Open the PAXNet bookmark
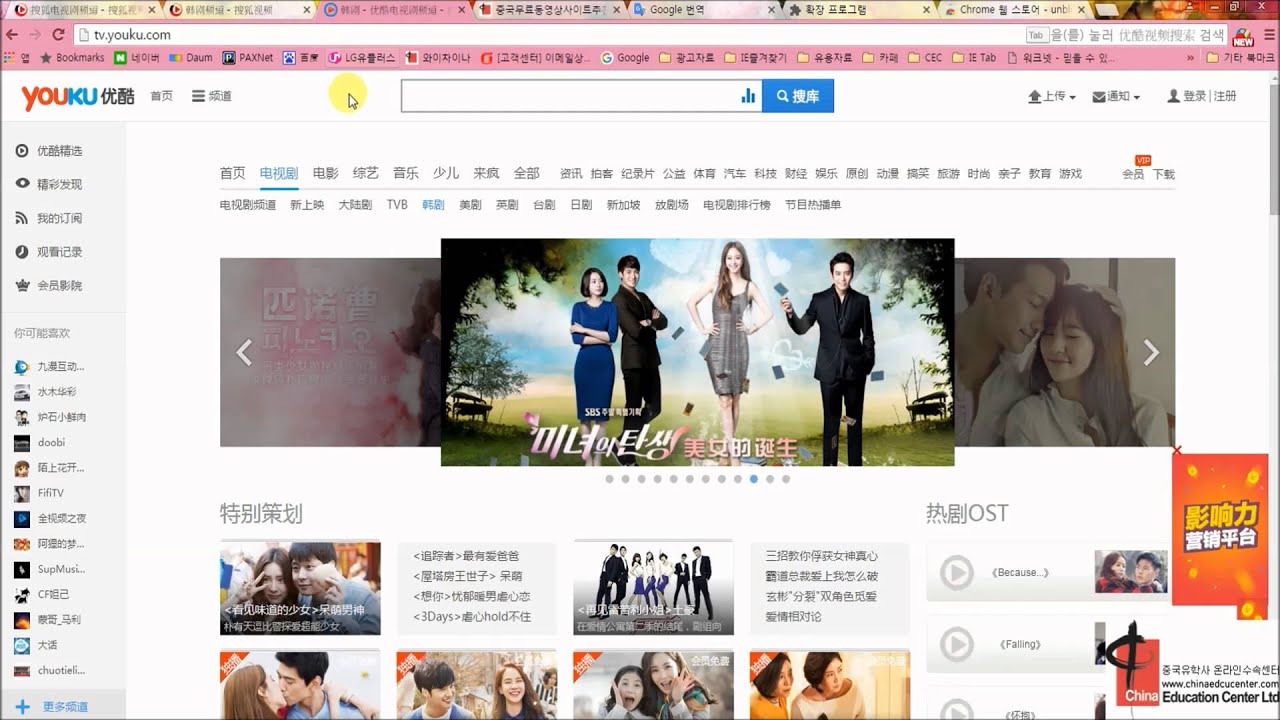The width and height of the screenshot is (1280, 720). pyautogui.click(x=247, y=58)
